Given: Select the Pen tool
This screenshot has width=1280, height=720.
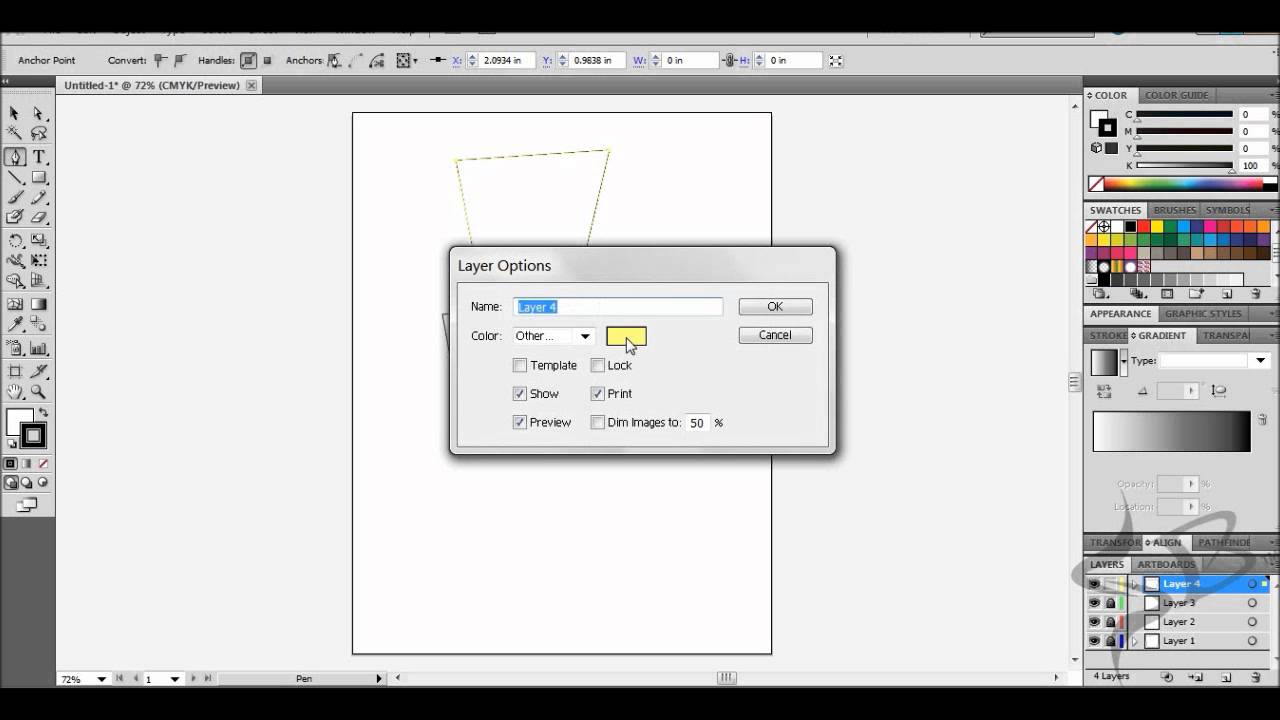Looking at the screenshot, I should pos(15,157).
